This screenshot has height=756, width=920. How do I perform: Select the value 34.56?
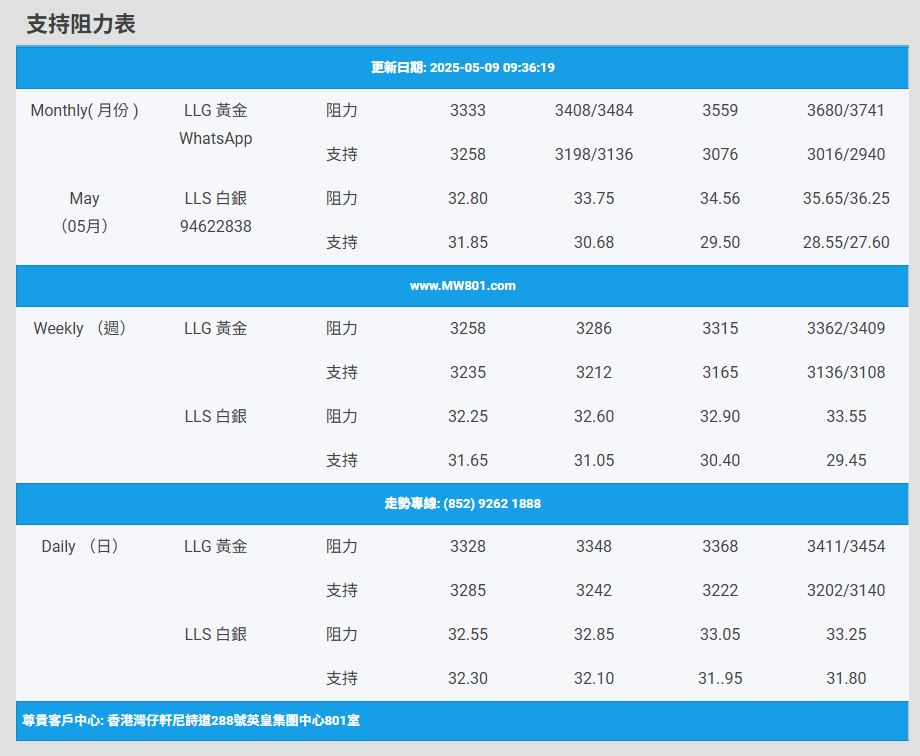click(x=720, y=198)
